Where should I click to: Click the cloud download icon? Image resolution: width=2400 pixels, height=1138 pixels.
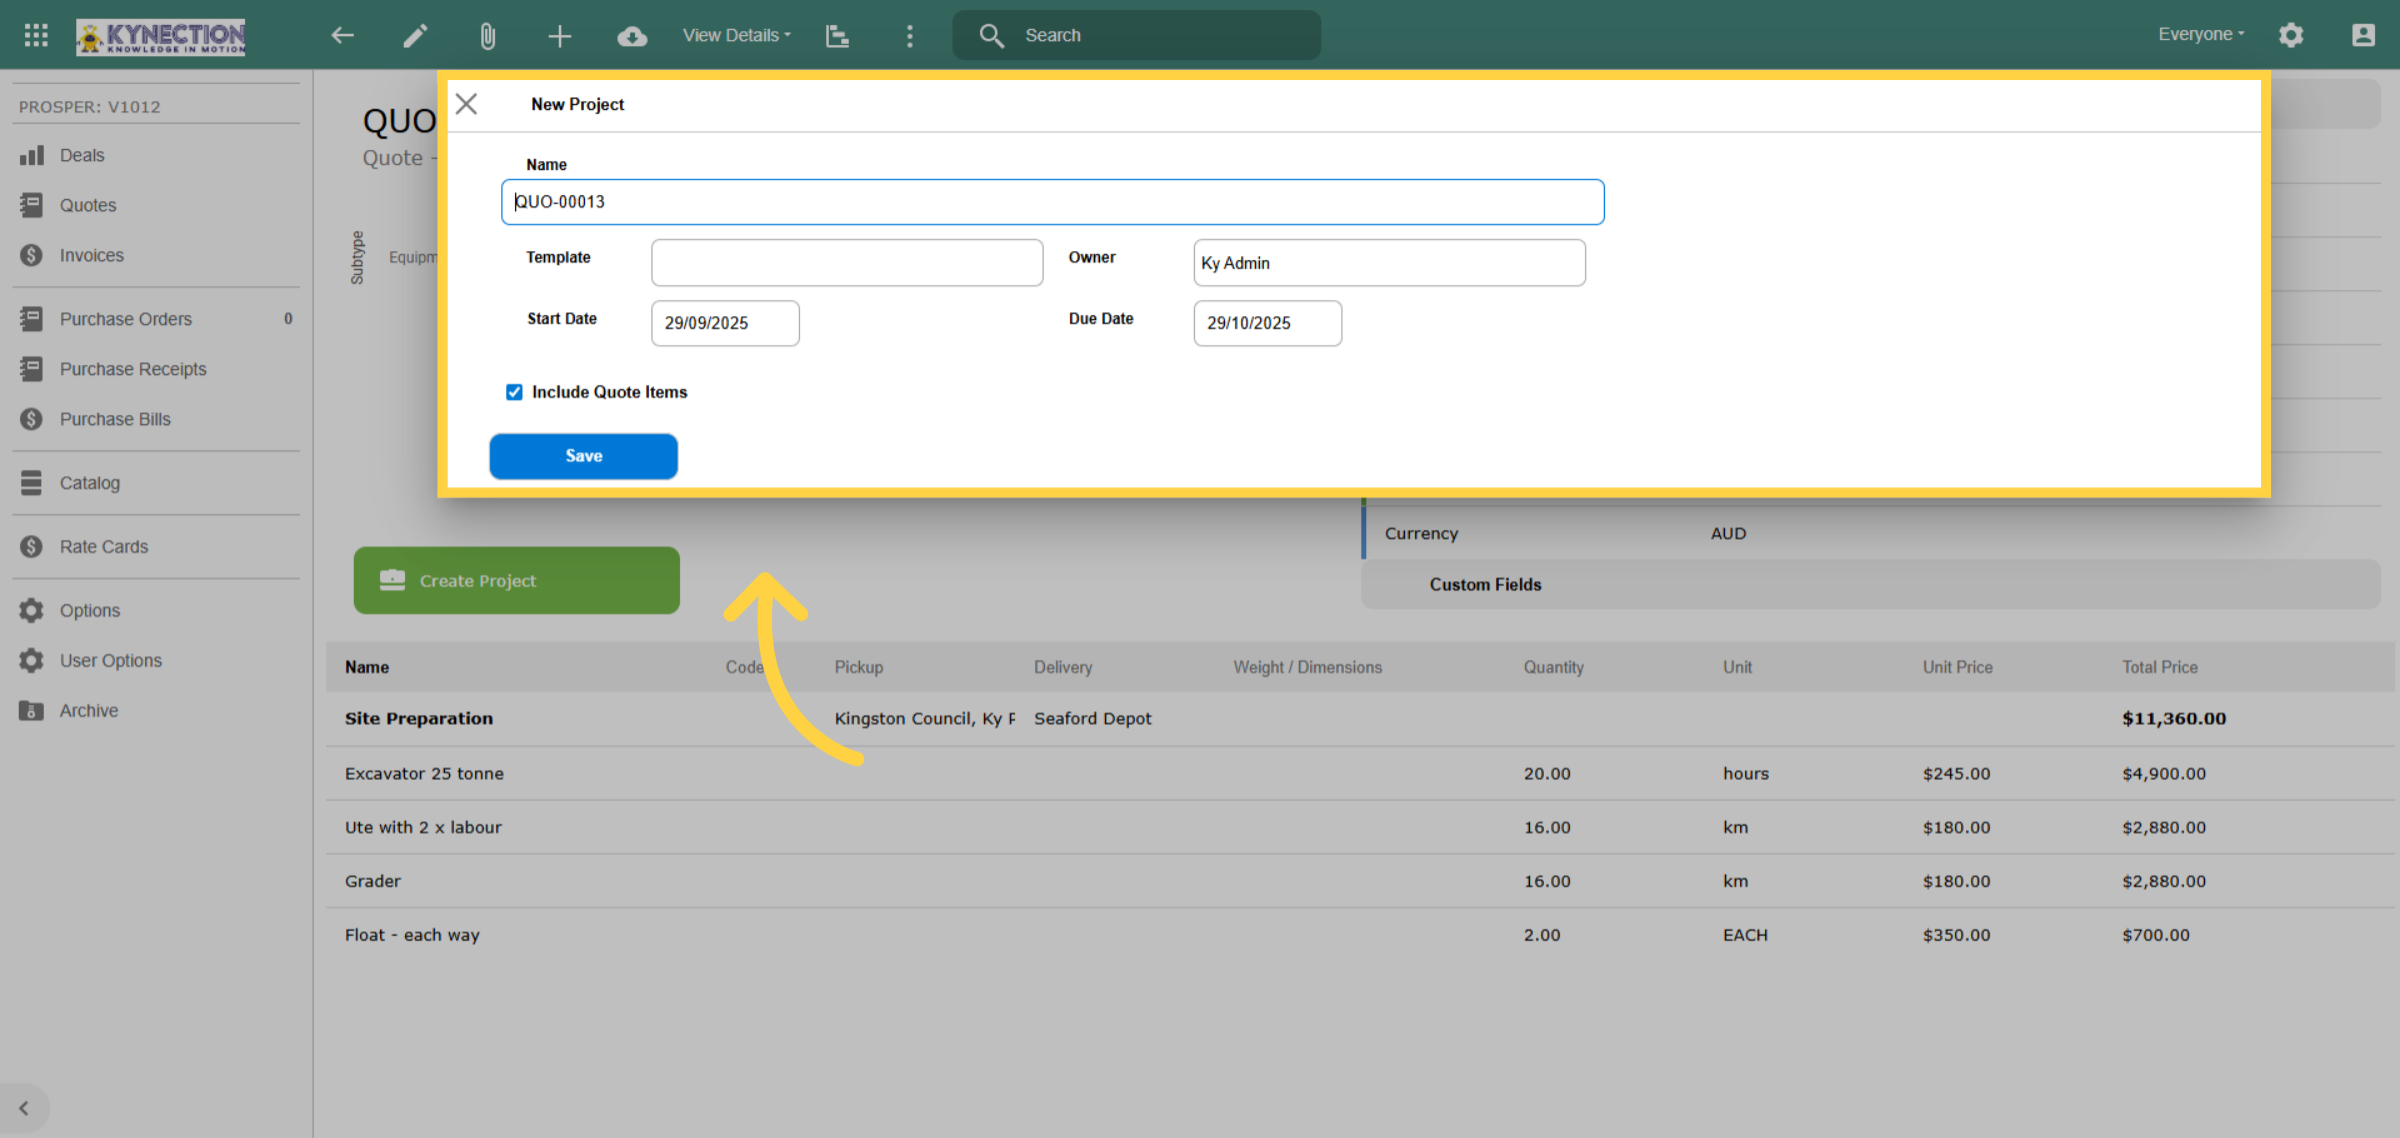pyautogui.click(x=632, y=36)
